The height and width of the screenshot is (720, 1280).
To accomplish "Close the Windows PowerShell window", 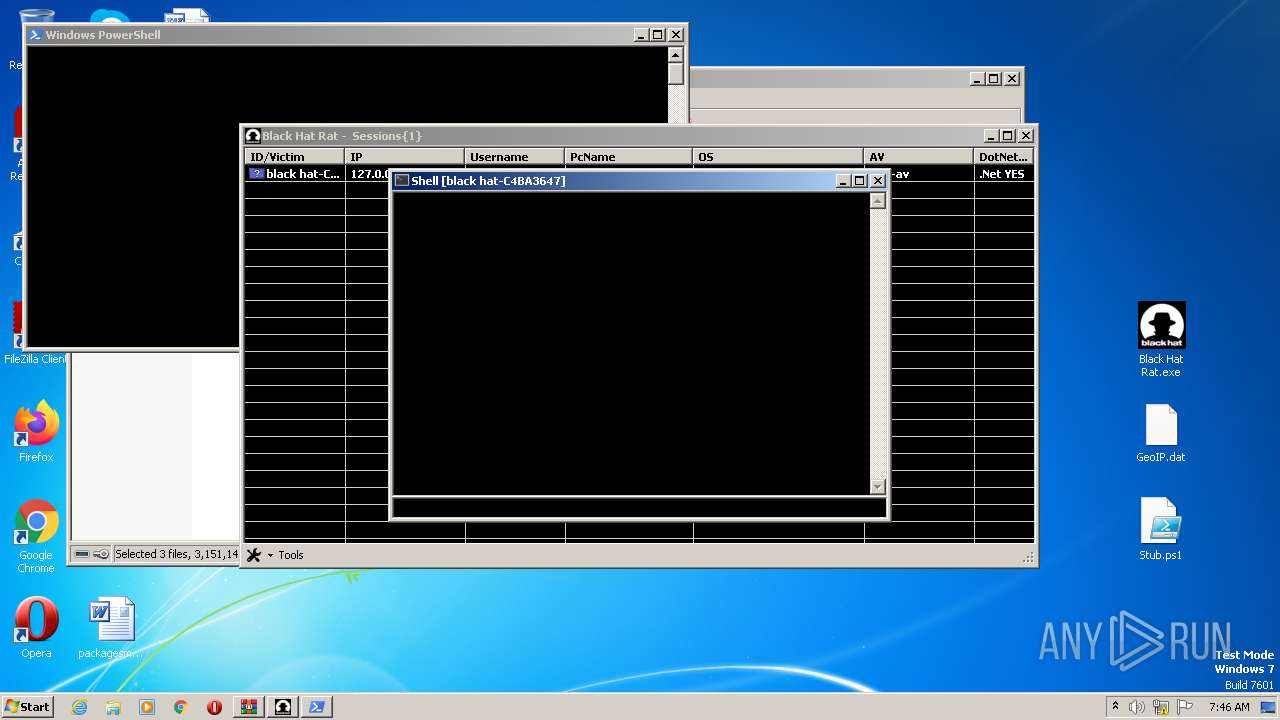I will pos(676,35).
